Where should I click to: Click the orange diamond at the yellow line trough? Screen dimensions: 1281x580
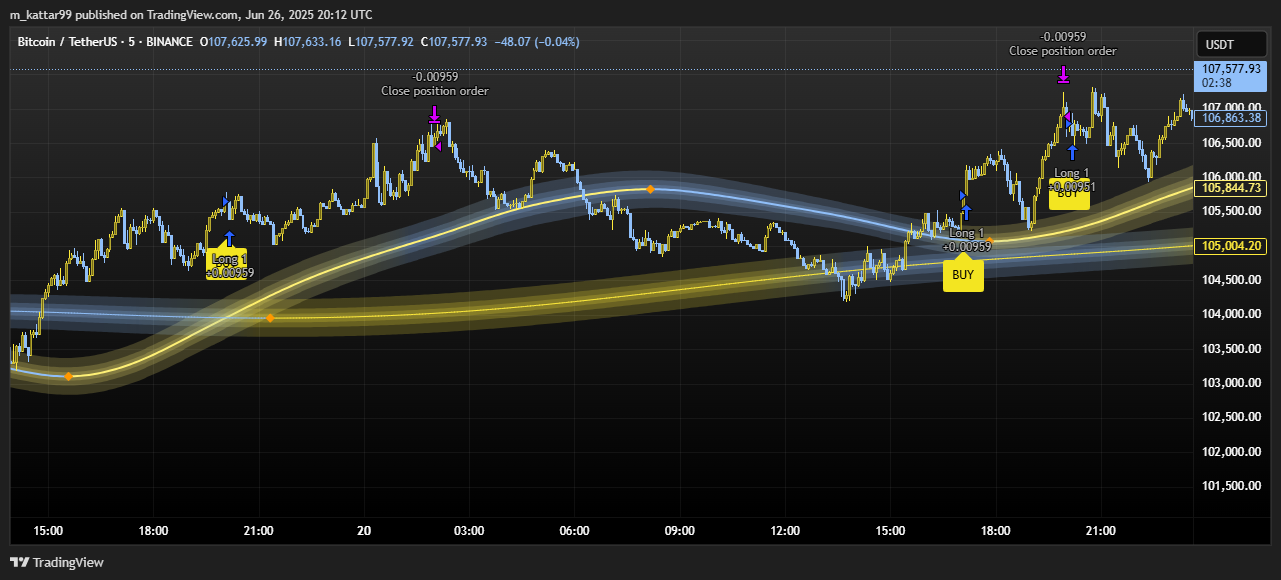[x=68, y=376]
